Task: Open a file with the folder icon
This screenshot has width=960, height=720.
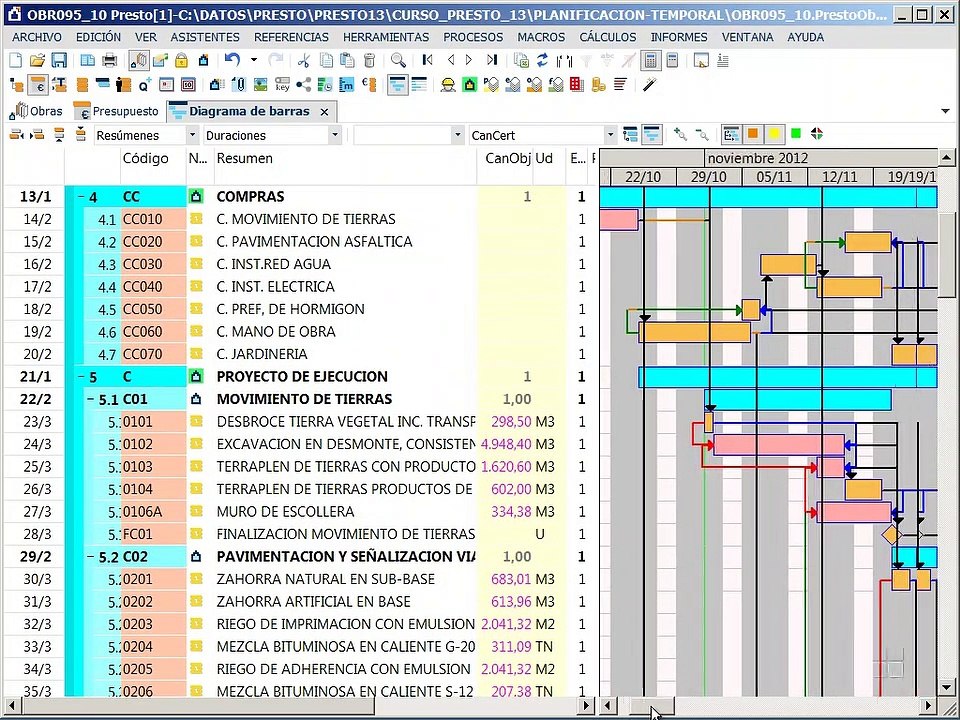Action: pyautogui.click(x=37, y=60)
